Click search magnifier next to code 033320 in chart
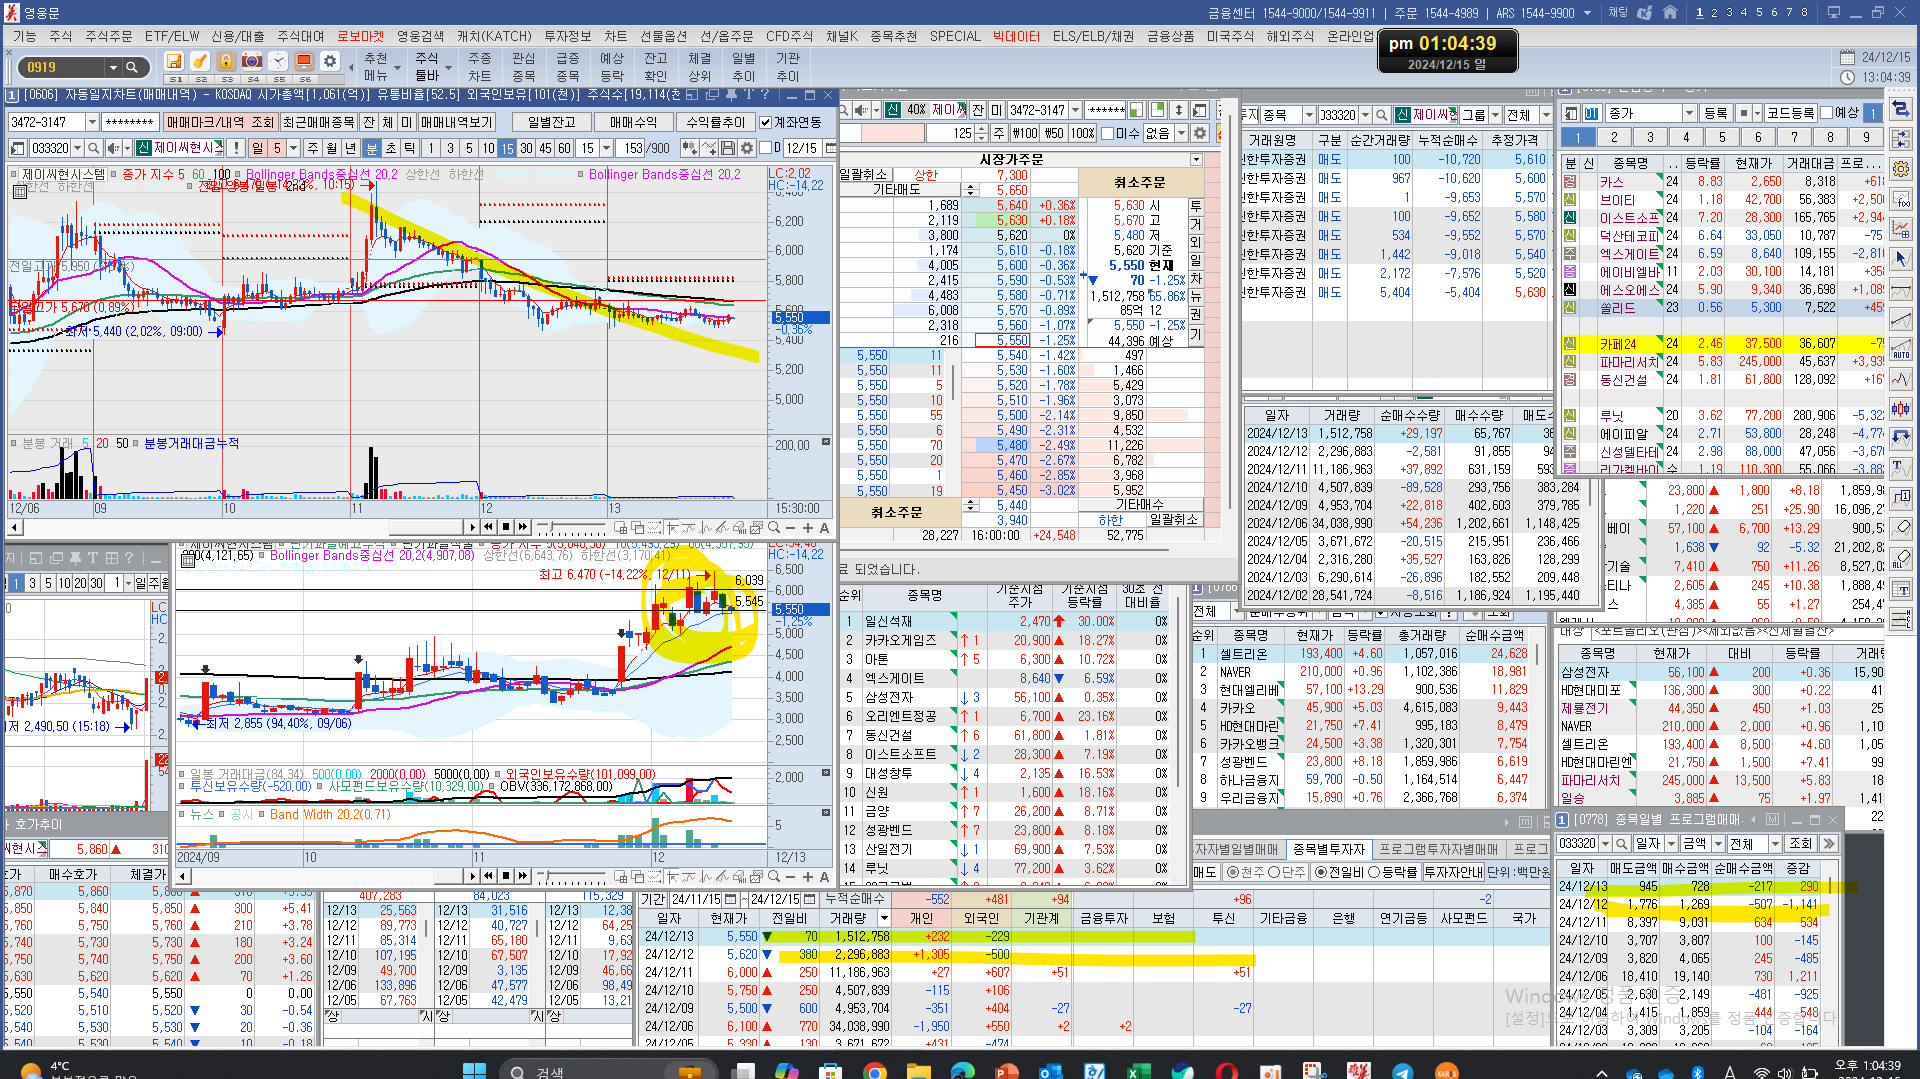 coord(94,148)
